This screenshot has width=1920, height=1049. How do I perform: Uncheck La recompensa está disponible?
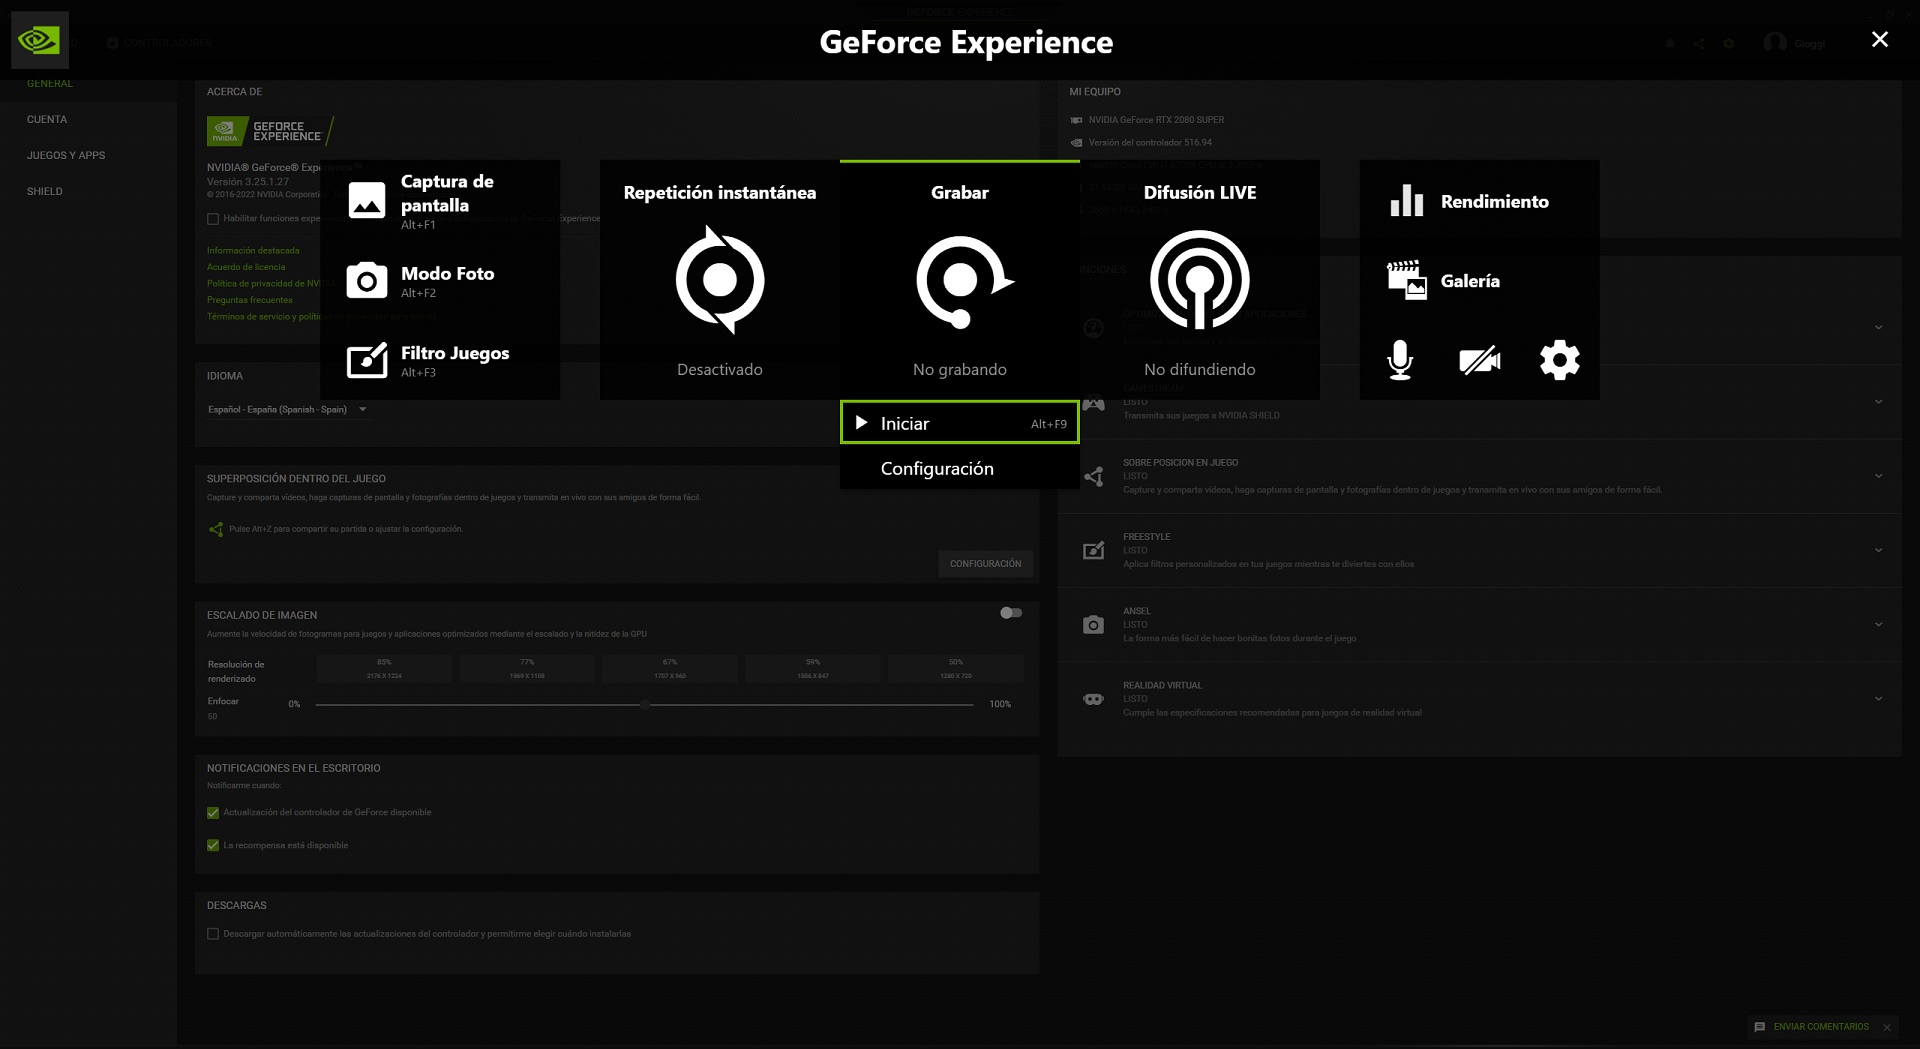click(x=213, y=846)
